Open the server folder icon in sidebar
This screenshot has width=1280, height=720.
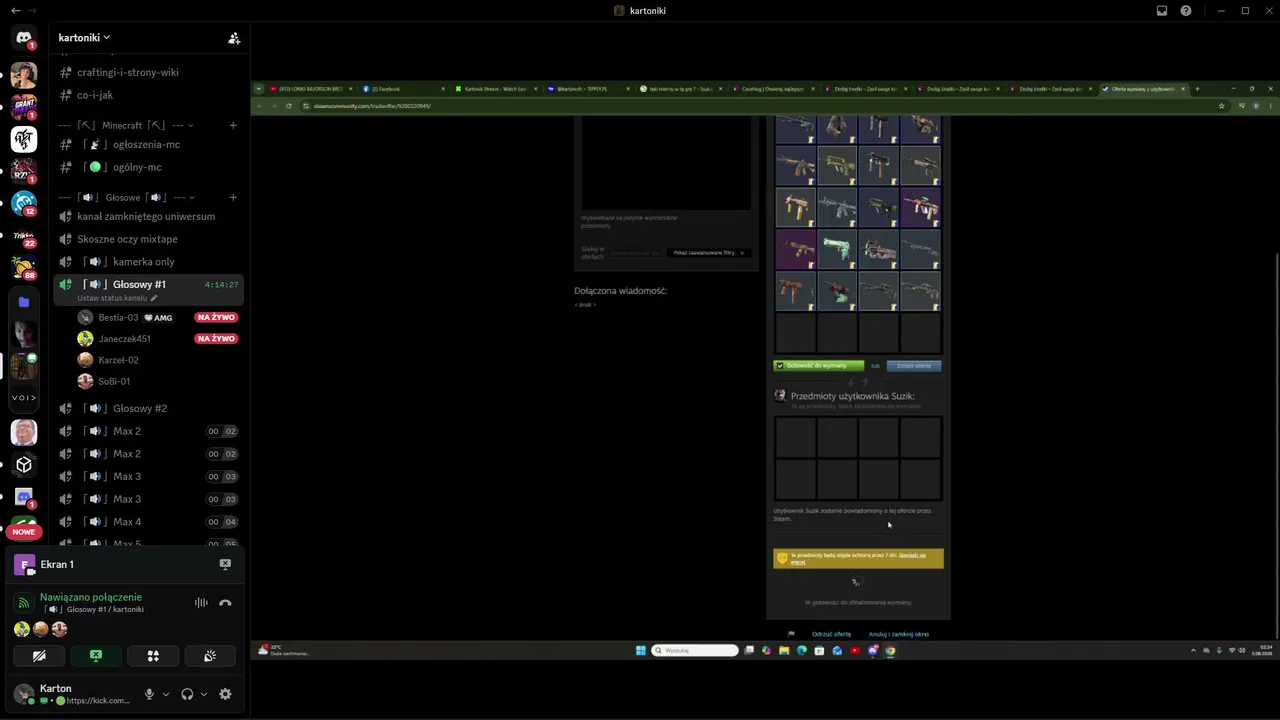[x=24, y=302]
